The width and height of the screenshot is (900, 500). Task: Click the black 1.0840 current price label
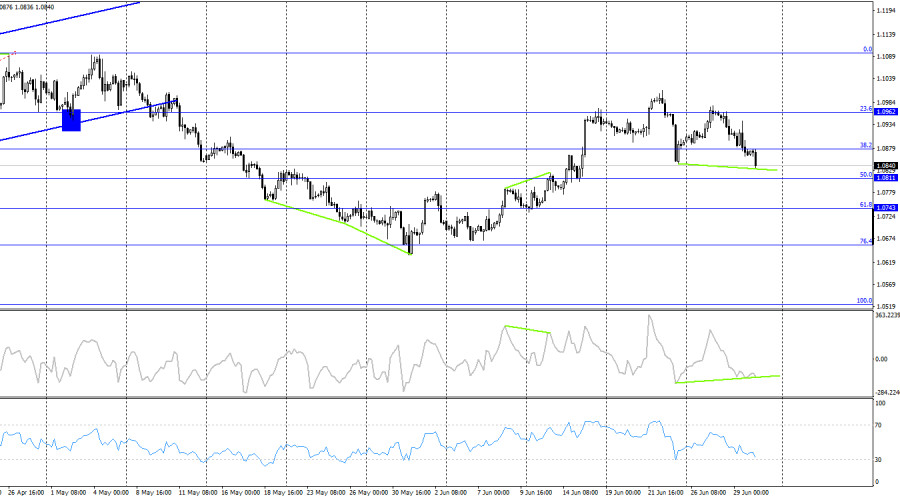885,165
